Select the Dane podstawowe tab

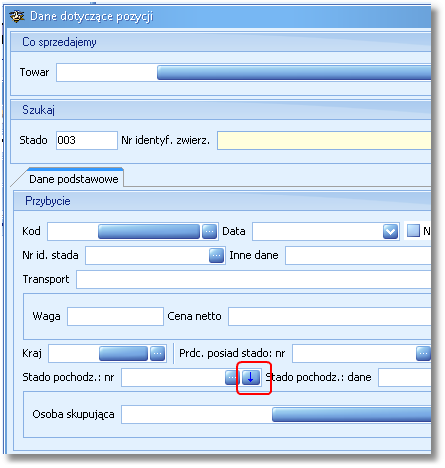74,179
